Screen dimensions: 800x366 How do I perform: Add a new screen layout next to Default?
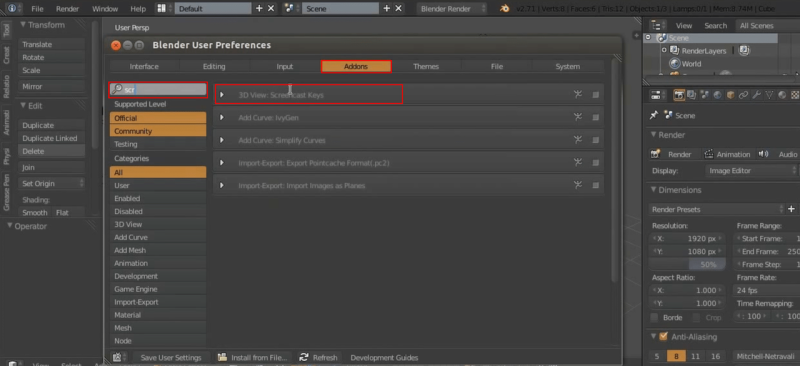259,8
